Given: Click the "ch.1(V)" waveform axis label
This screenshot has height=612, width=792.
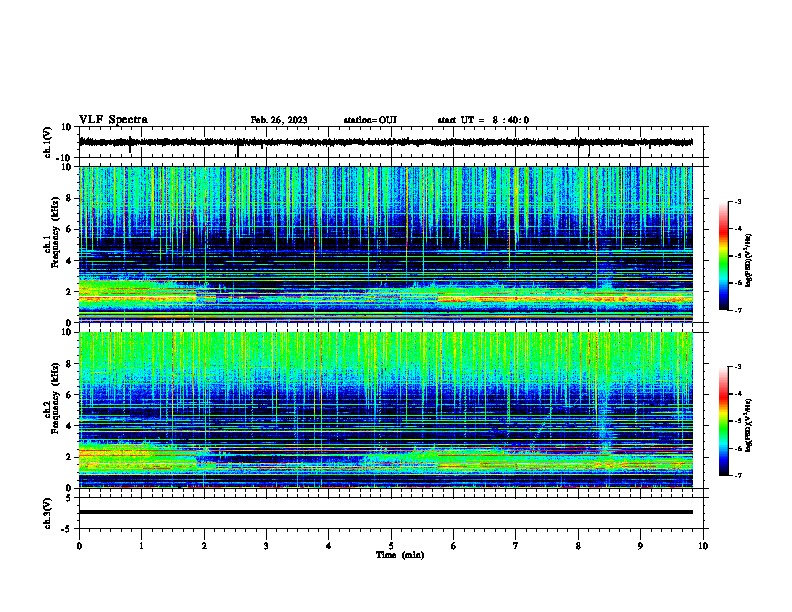Looking at the screenshot, I should pyautogui.click(x=48, y=142).
